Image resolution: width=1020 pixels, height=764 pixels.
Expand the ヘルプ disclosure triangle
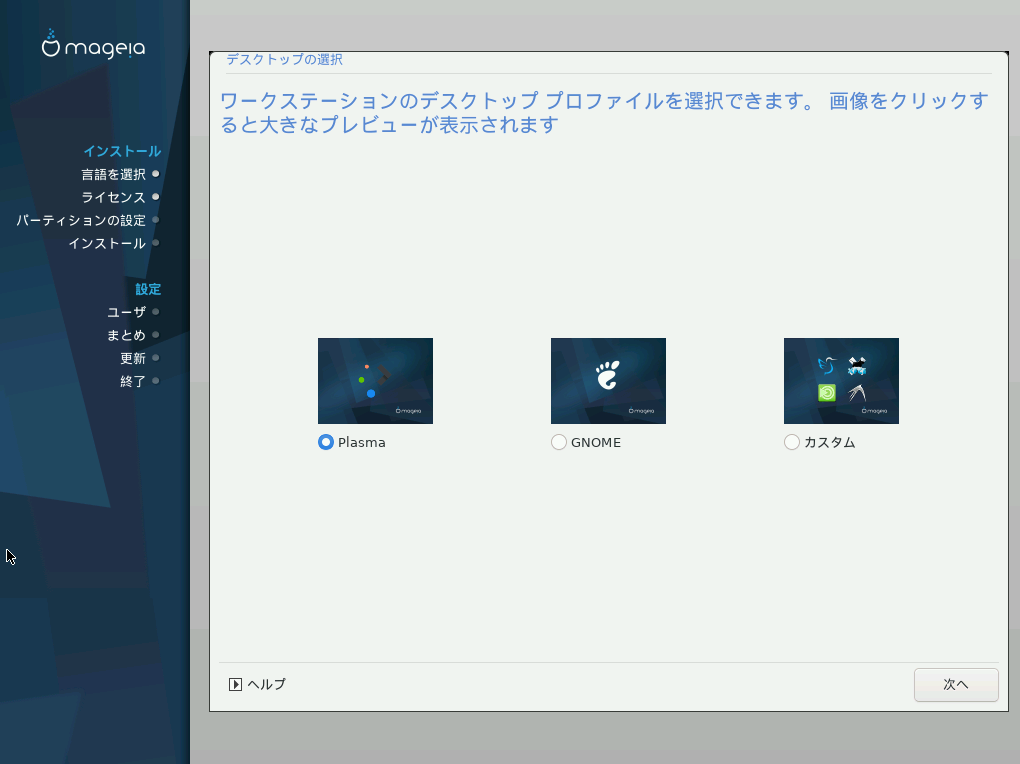(x=235, y=685)
